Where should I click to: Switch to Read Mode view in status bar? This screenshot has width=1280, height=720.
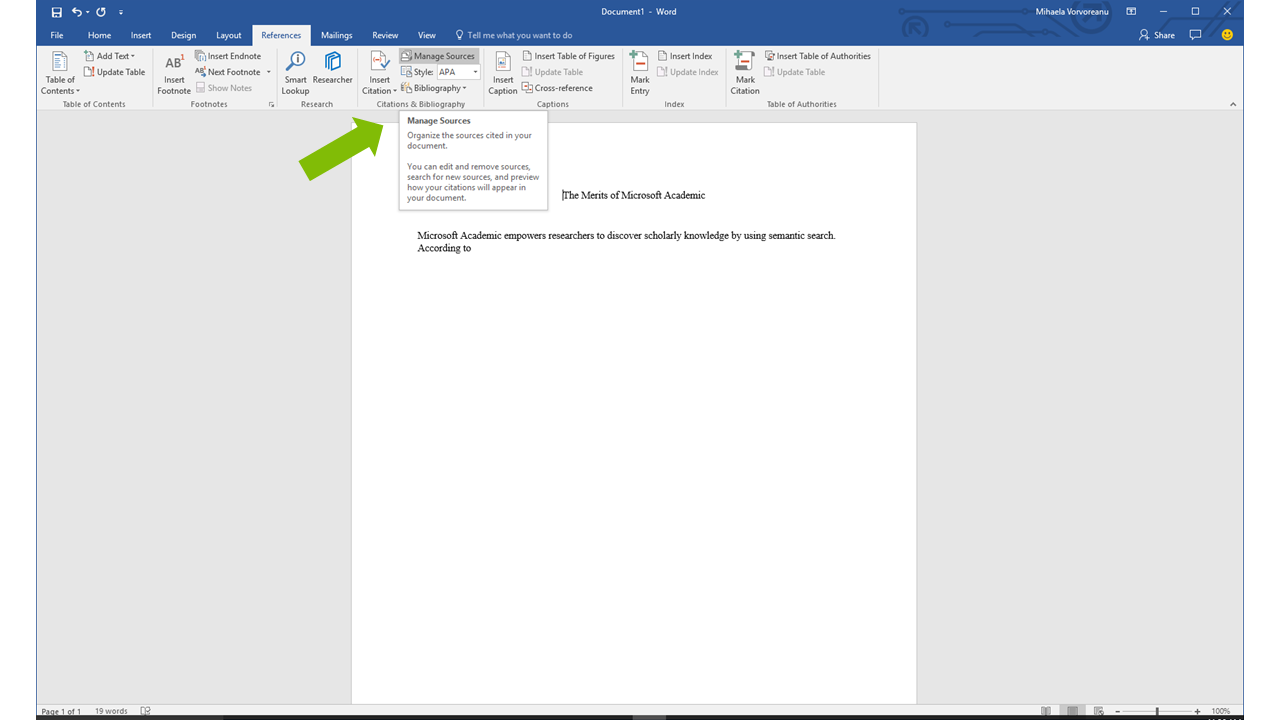coord(1046,711)
